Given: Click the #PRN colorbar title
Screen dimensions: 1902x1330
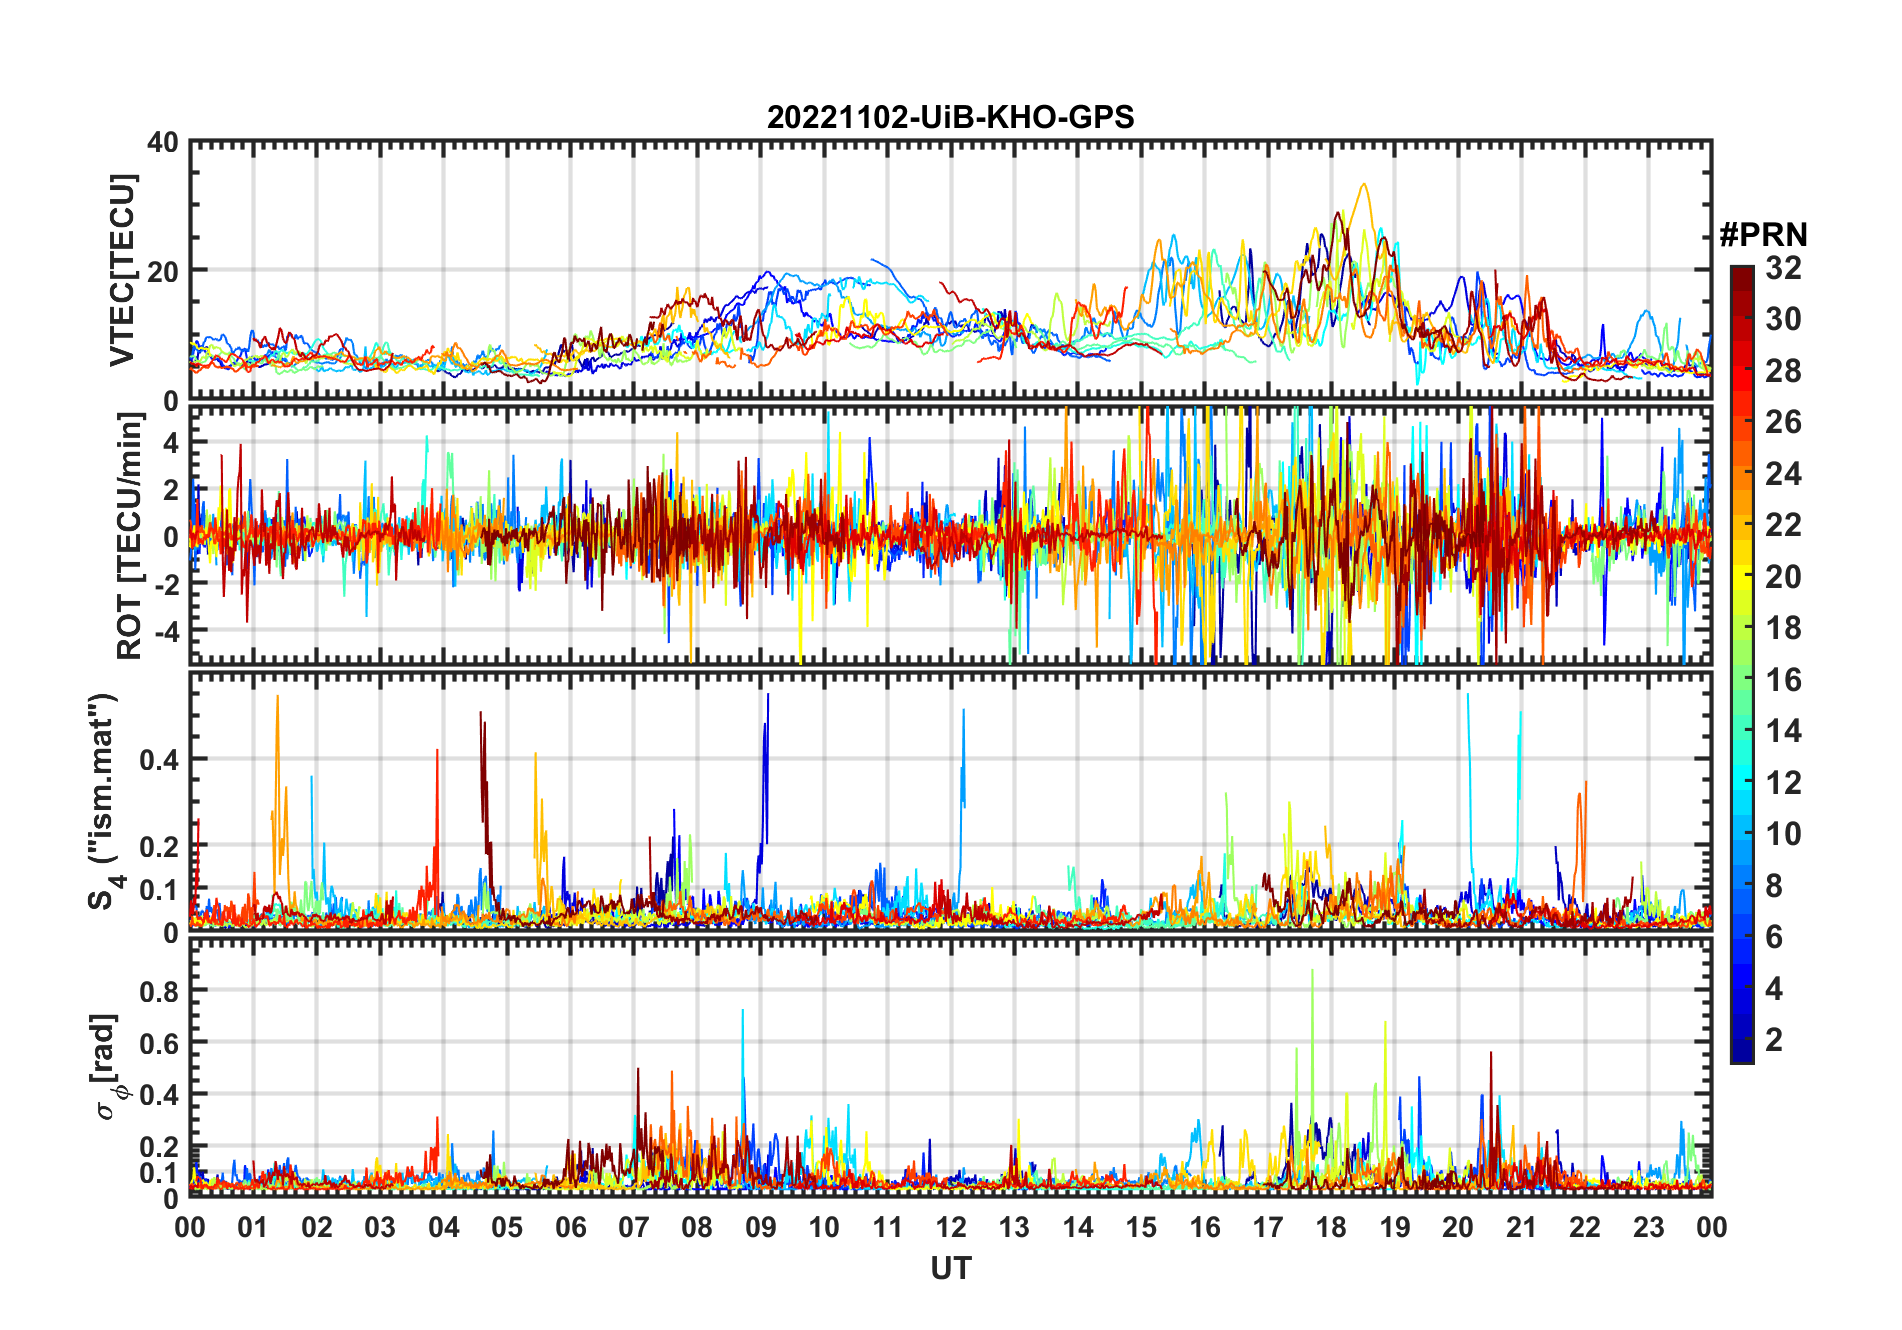Looking at the screenshot, I should pos(1763,234).
